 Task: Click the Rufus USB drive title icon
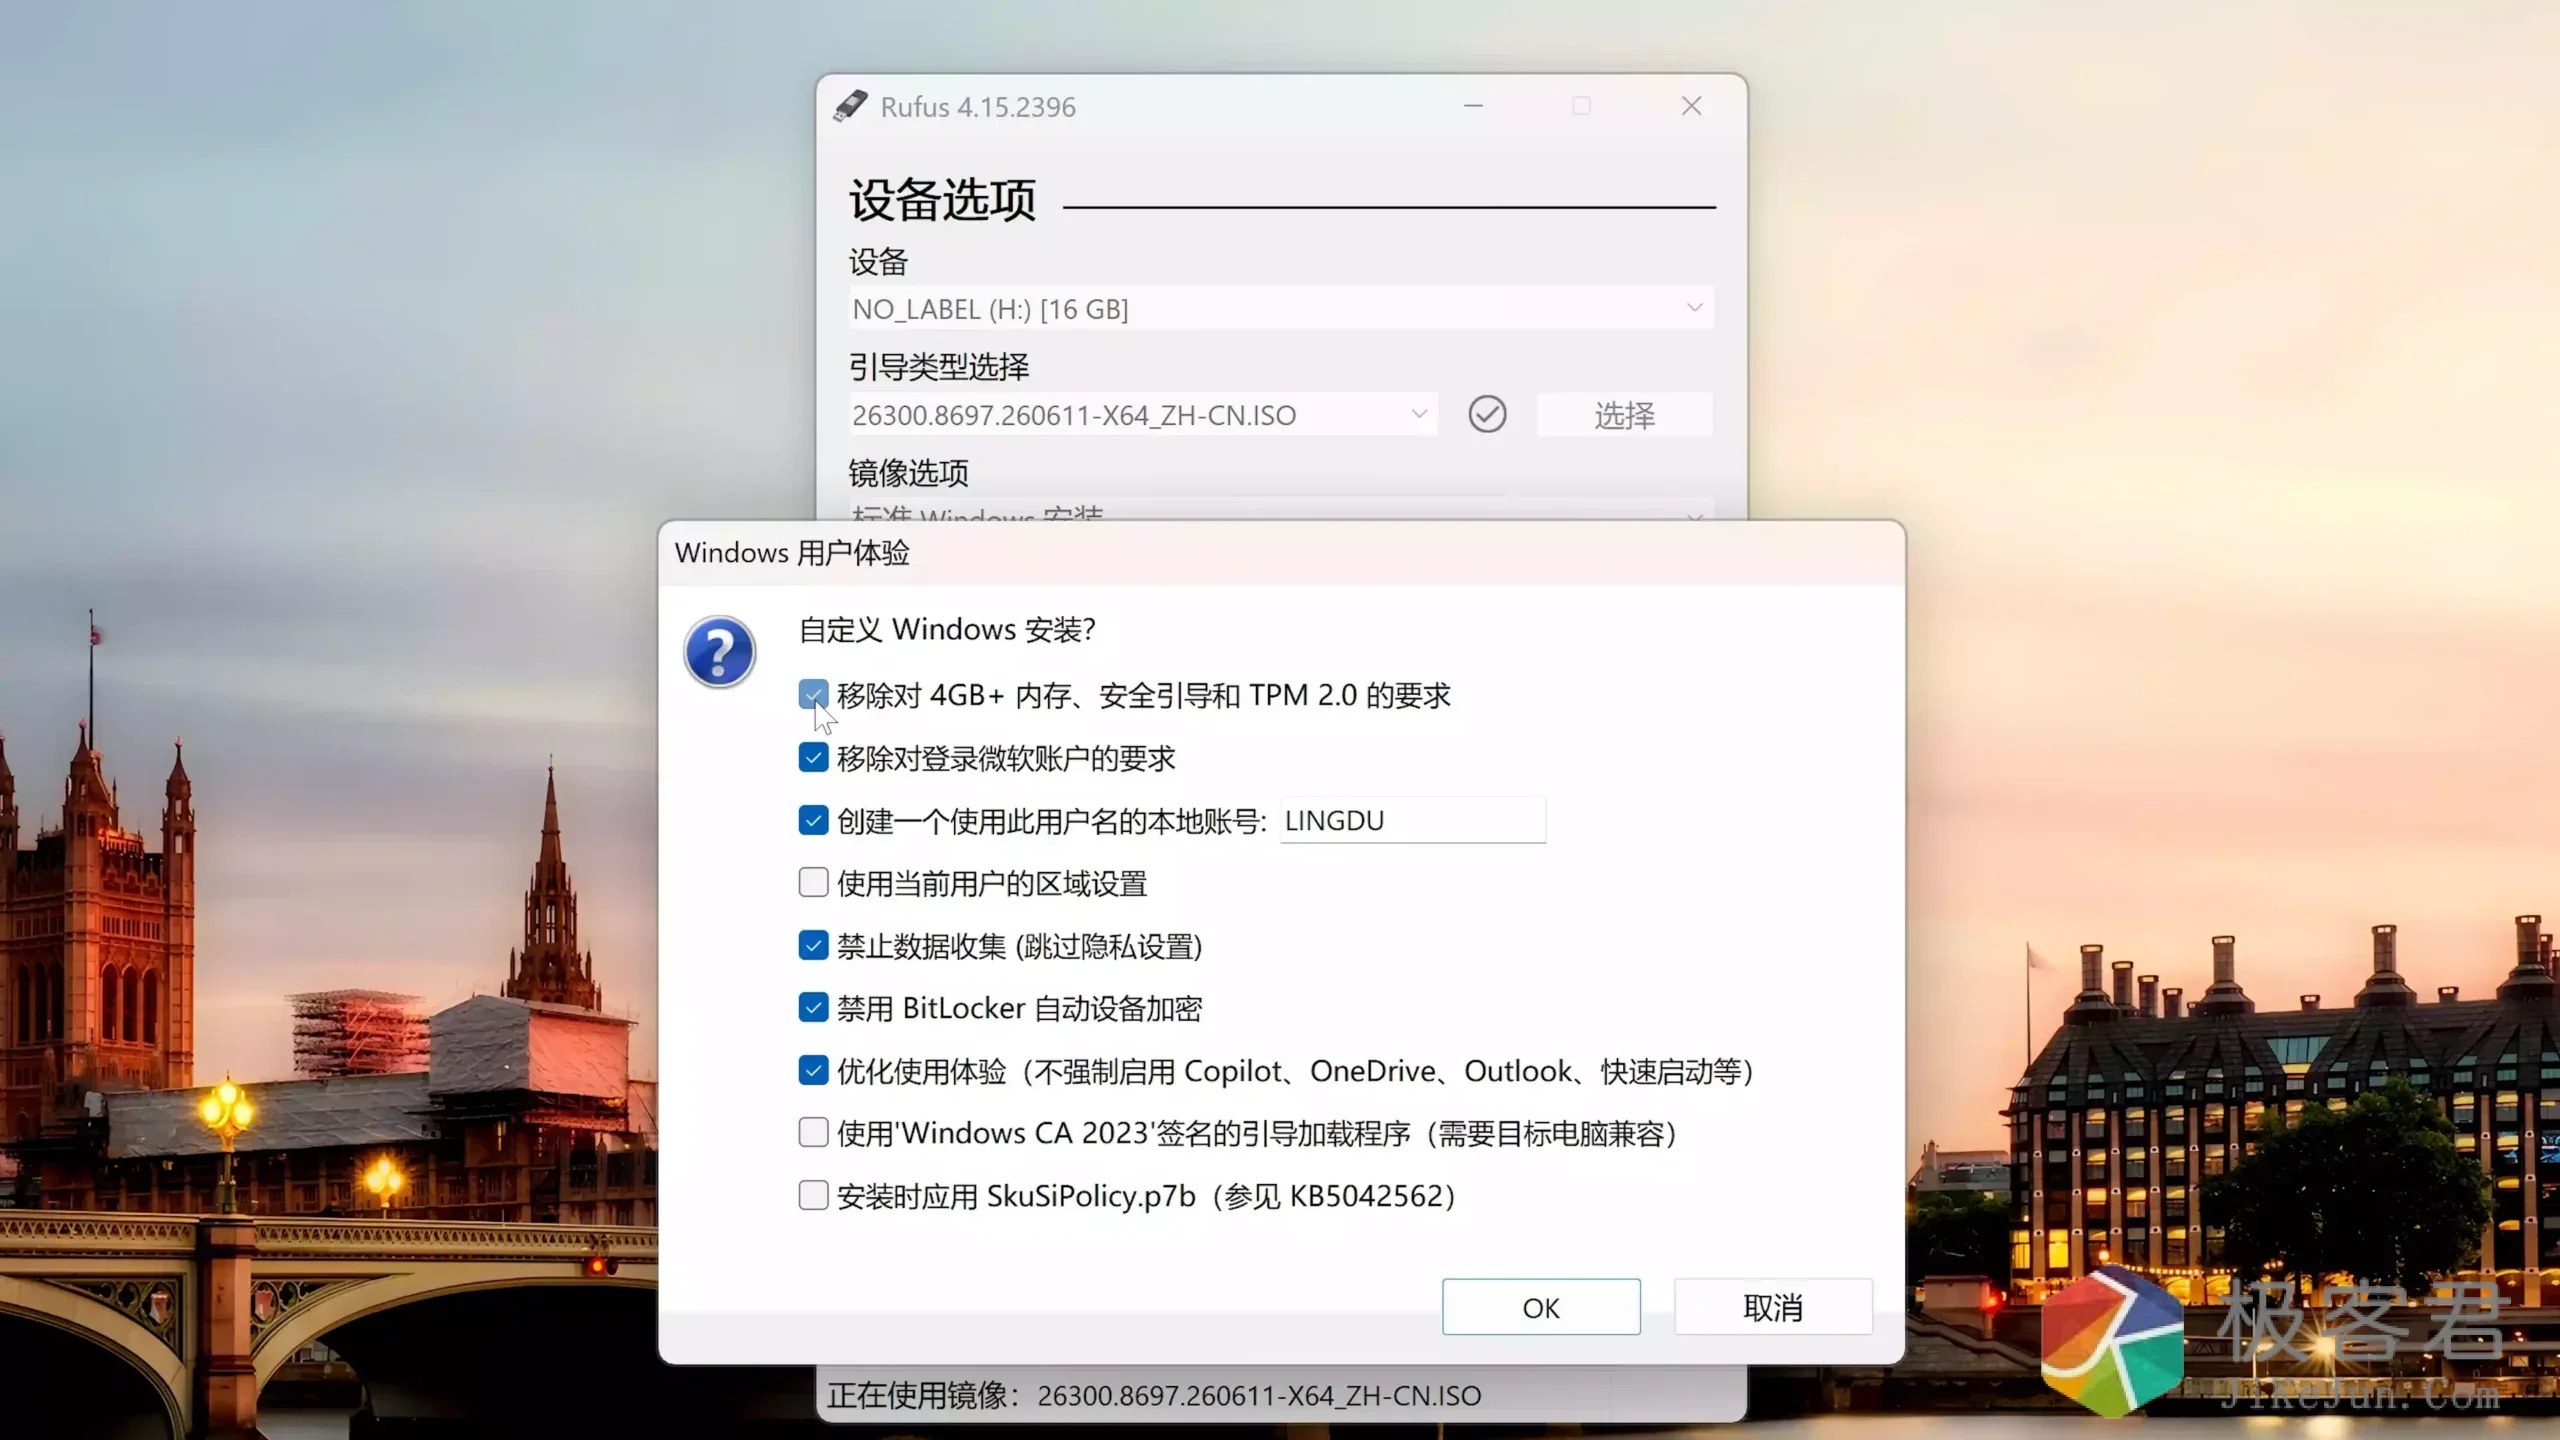850,106
